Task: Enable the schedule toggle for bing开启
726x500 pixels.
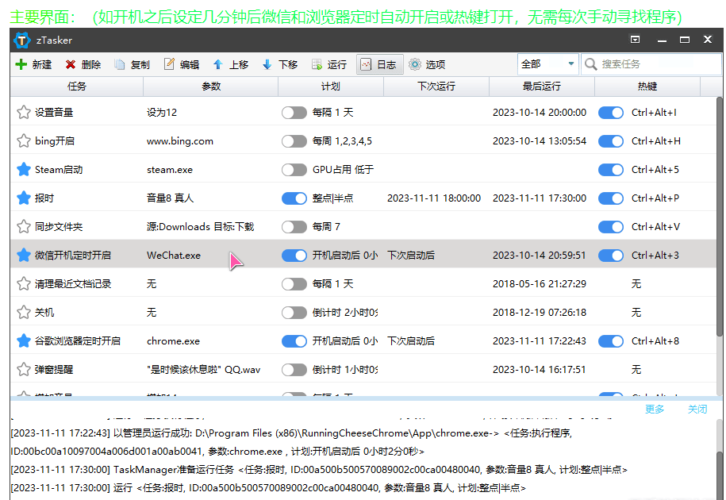Action: (x=294, y=141)
